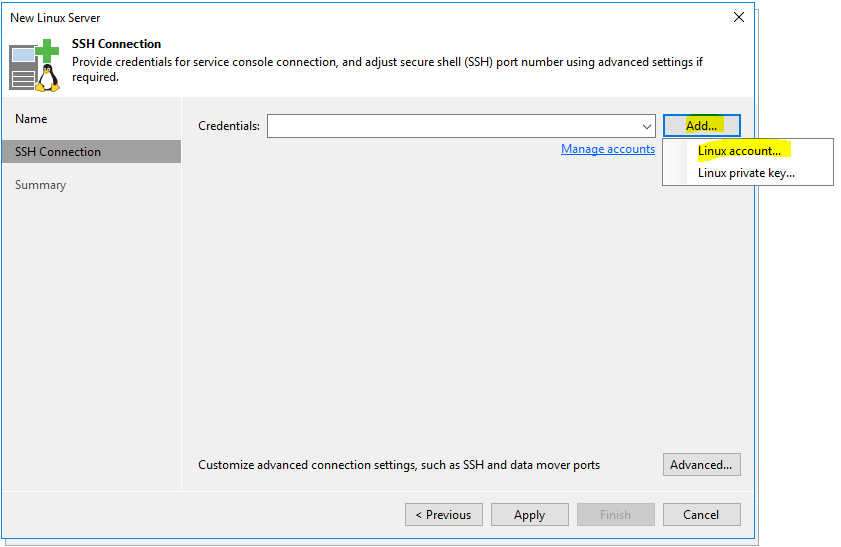This screenshot has width=841, height=547.
Task: Click the 'Customize advanced connection settings' text
Action: point(399,465)
